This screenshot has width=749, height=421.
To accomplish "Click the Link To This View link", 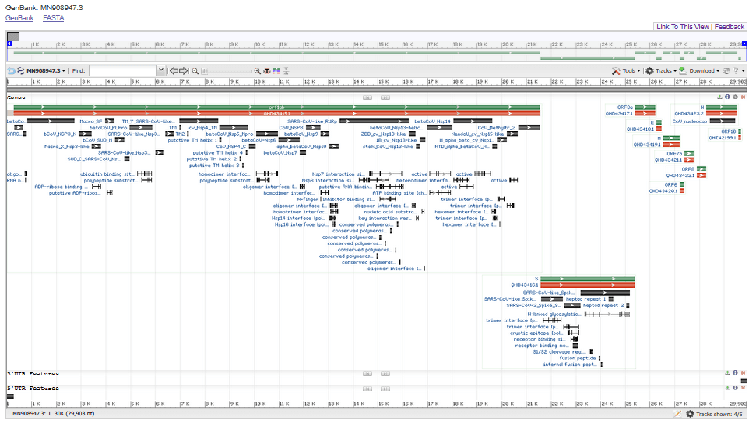I will [683, 27].
